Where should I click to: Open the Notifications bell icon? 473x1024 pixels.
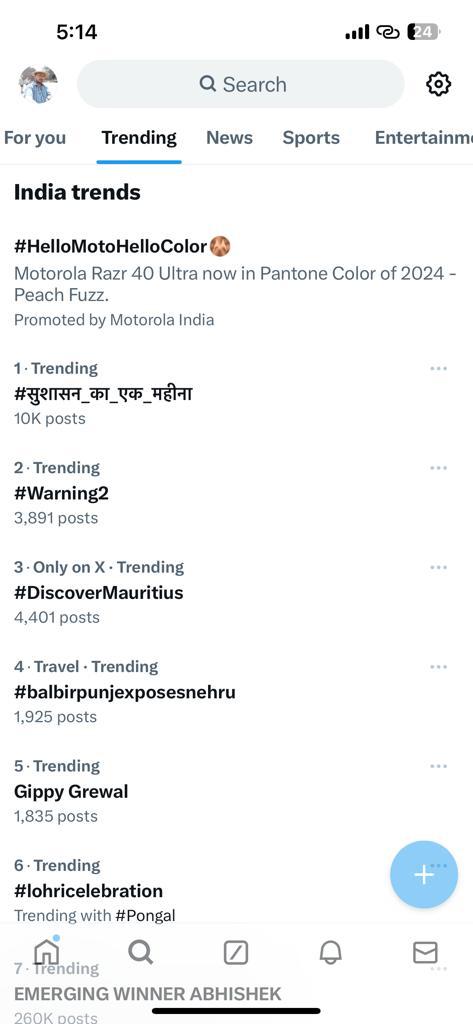[331, 953]
